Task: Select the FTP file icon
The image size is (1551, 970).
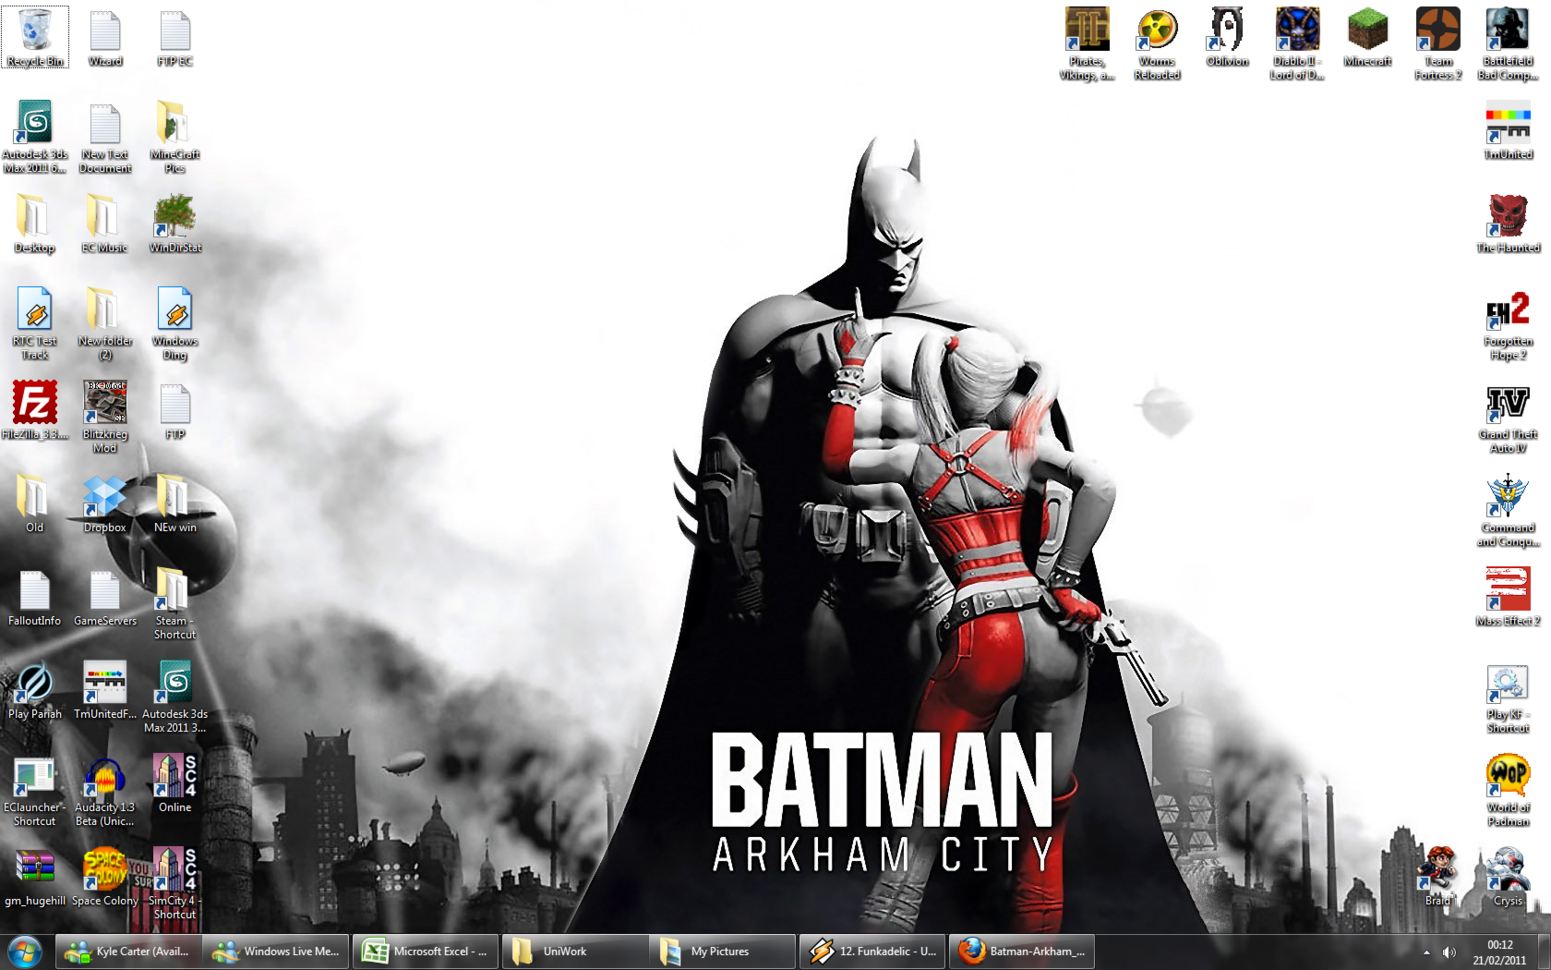Action: coord(175,410)
